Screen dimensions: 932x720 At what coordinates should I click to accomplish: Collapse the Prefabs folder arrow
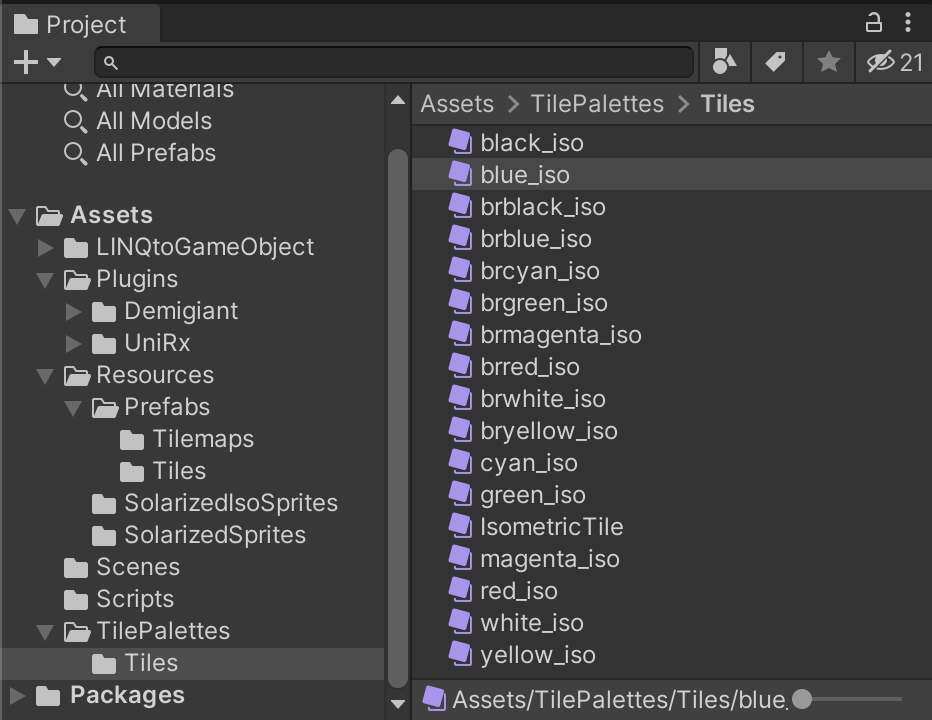[73, 408]
